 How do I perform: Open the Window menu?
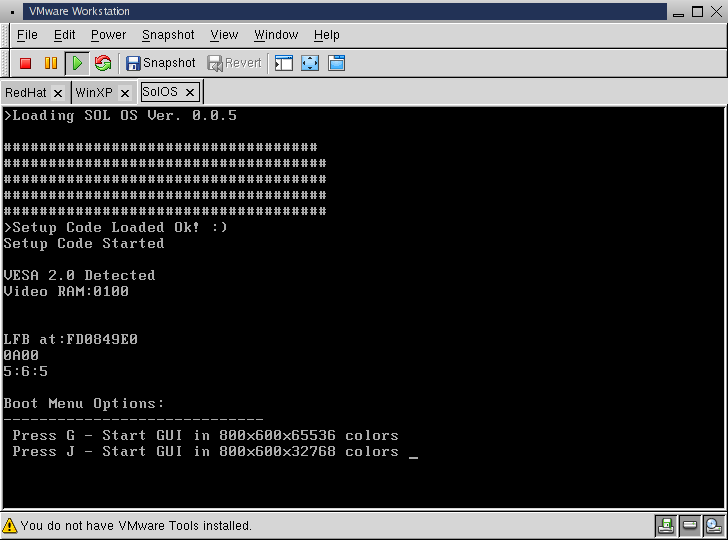tap(276, 35)
